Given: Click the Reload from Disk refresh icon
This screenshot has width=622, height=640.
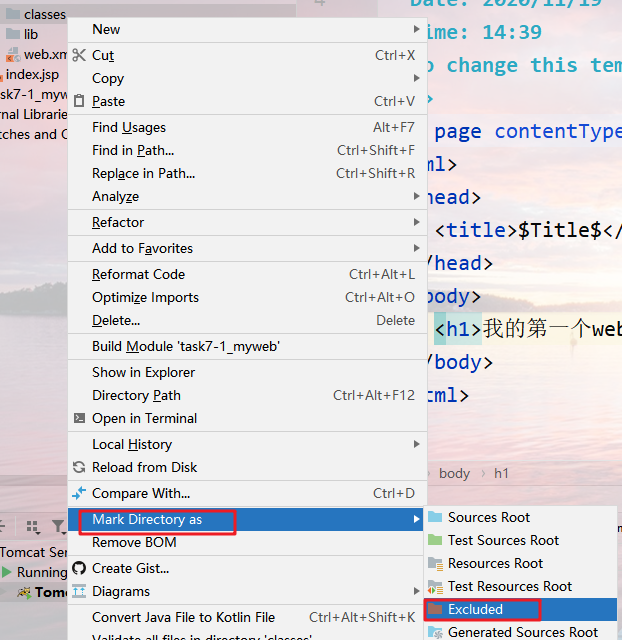Looking at the screenshot, I should point(79,467).
